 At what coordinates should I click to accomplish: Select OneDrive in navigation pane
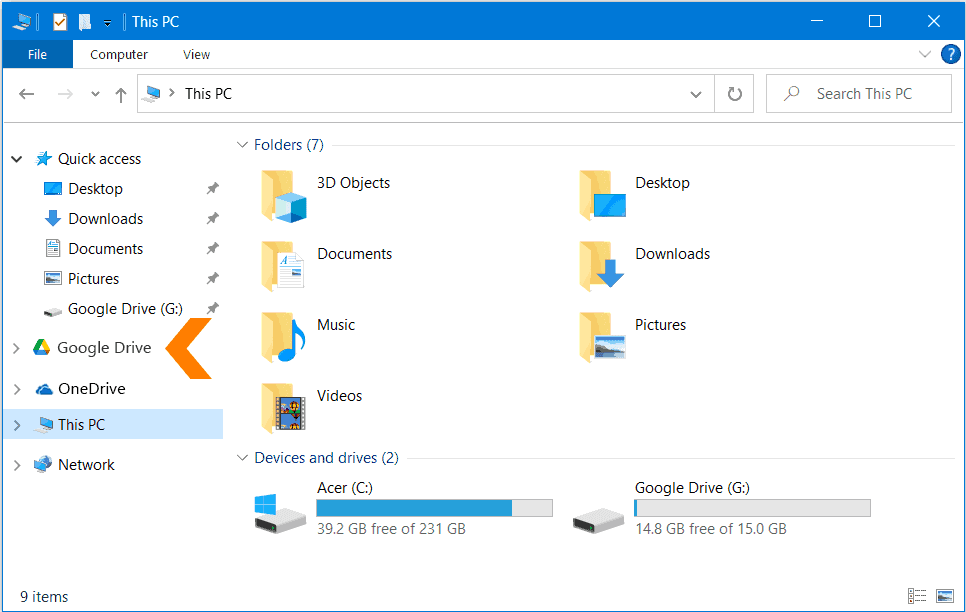pyautogui.click(x=92, y=389)
